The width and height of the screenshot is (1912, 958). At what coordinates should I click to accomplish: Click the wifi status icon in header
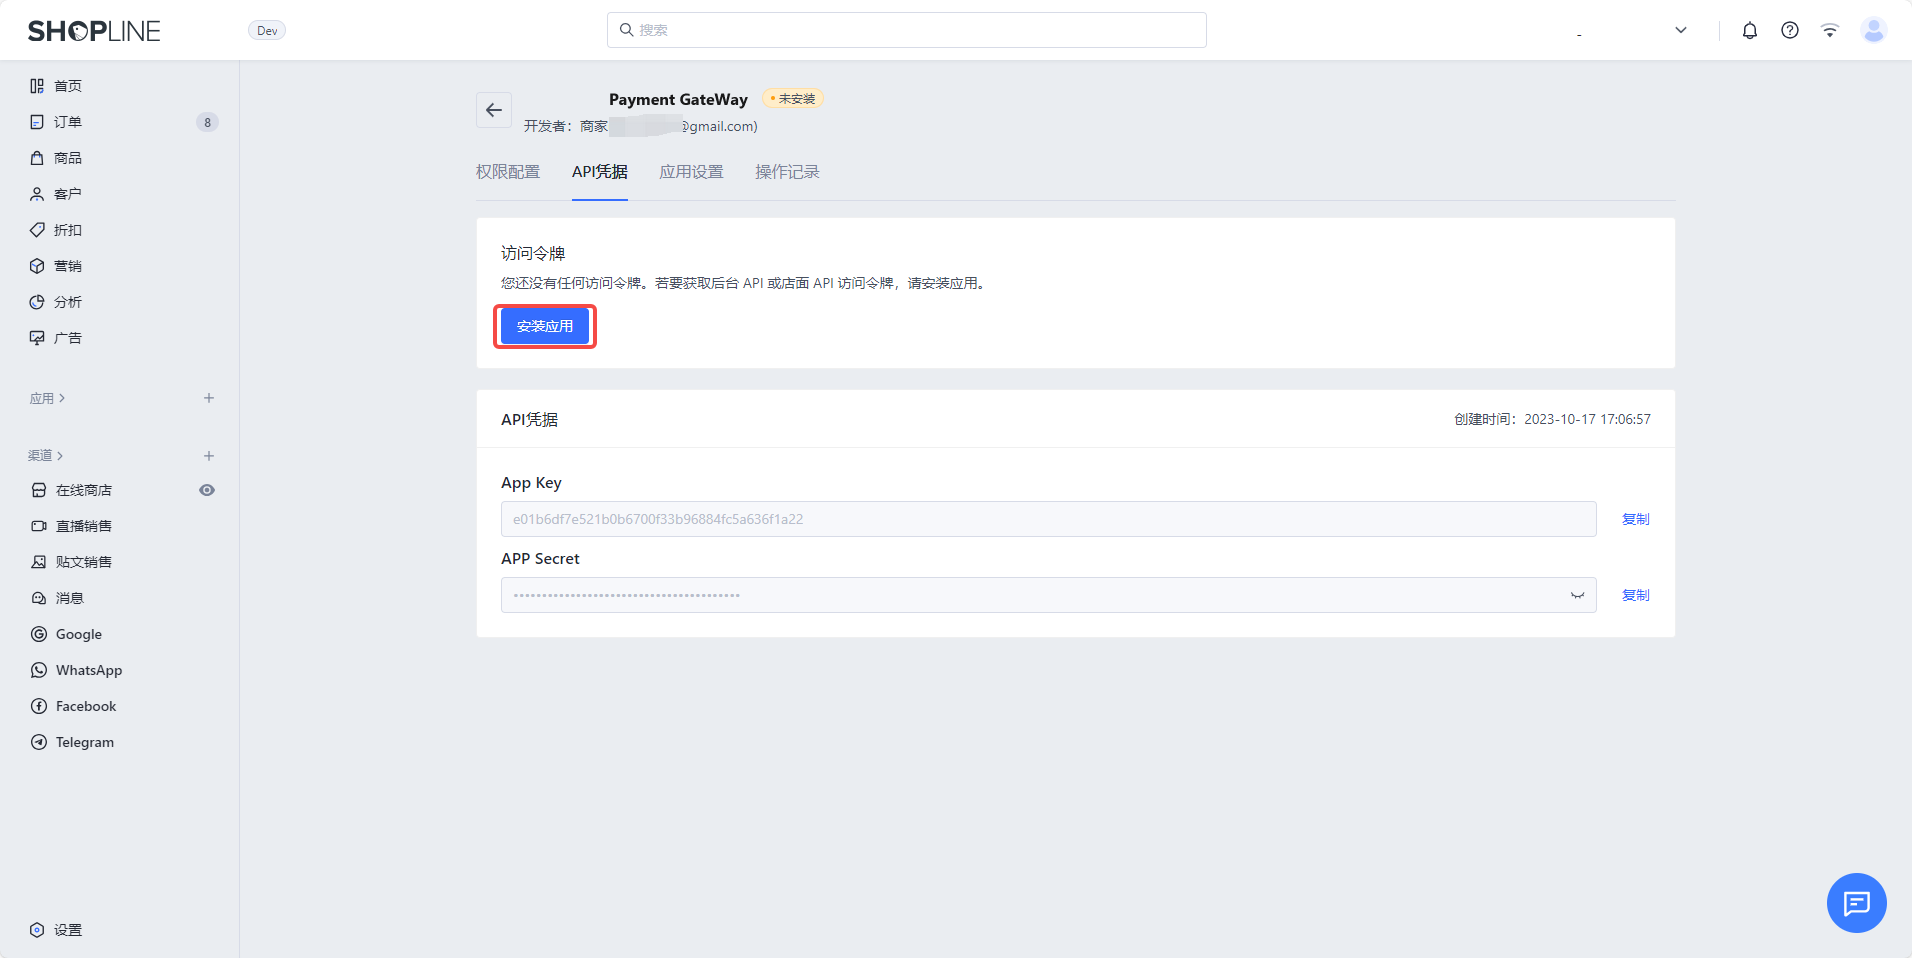[x=1830, y=30]
